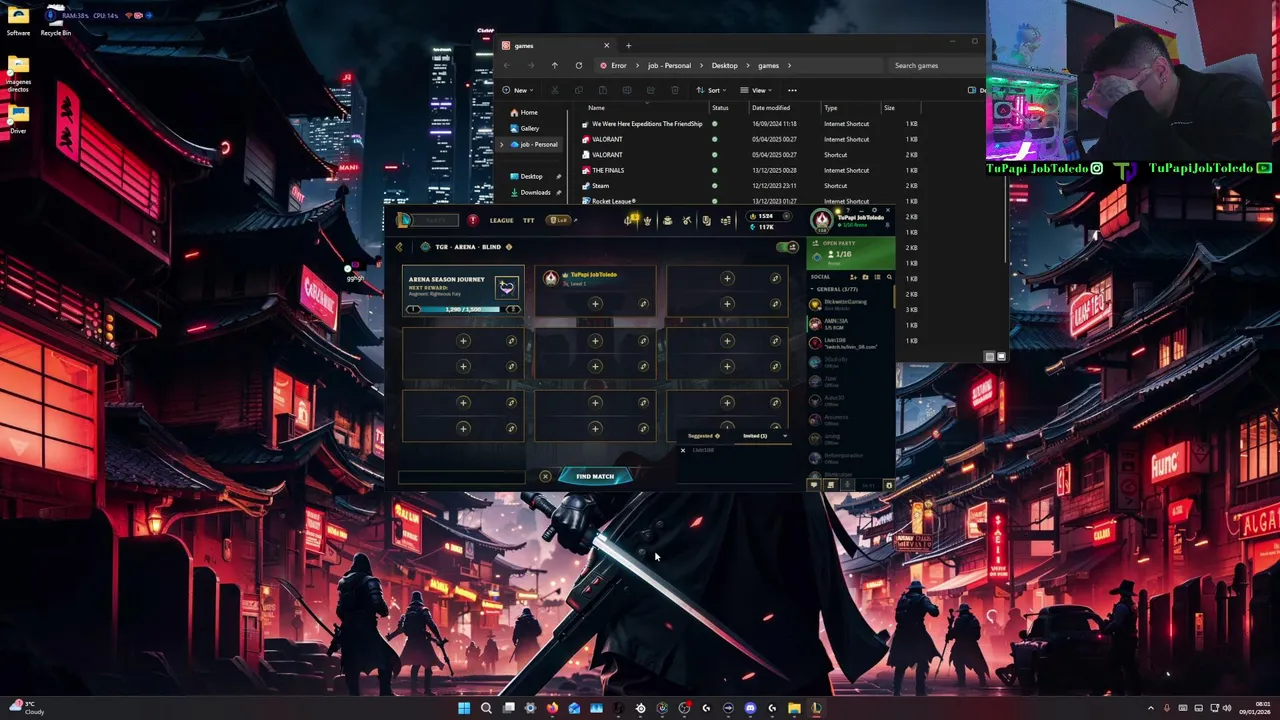The image size is (1280, 720).
Task: Select the Invited (1) tab
Action: [x=755, y=436]
